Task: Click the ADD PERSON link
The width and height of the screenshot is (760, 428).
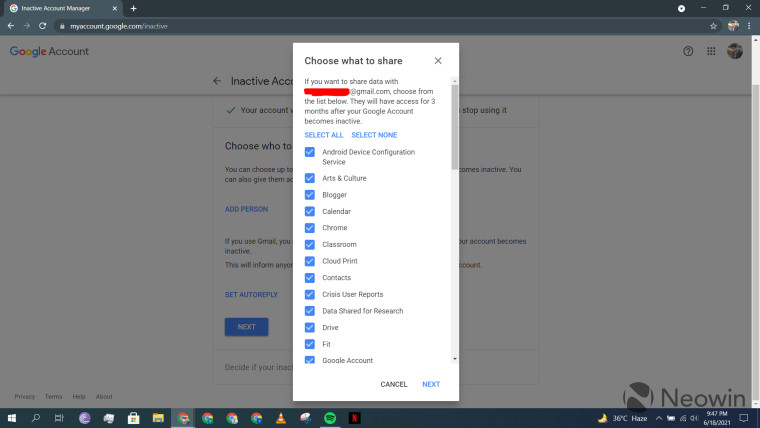Action: [x=246, y=209]
